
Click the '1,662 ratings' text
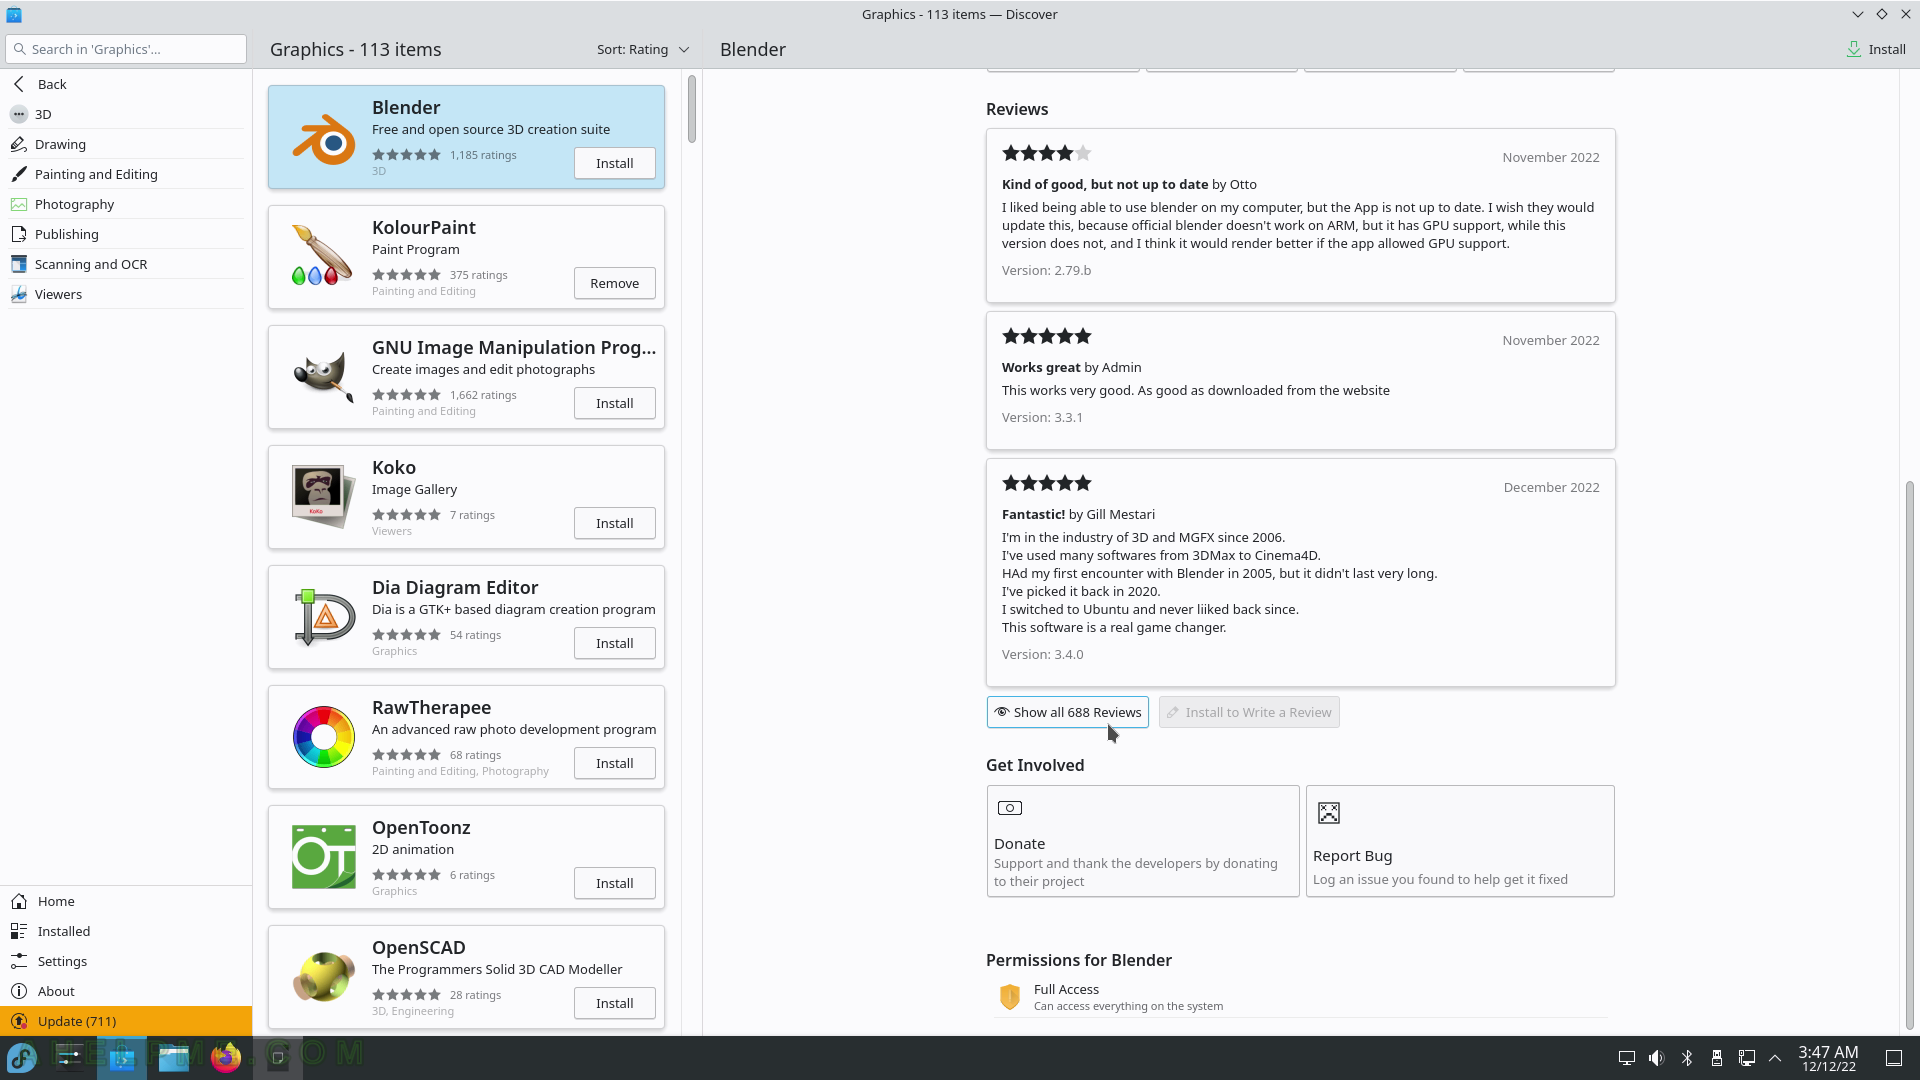(x=483, y=395)
